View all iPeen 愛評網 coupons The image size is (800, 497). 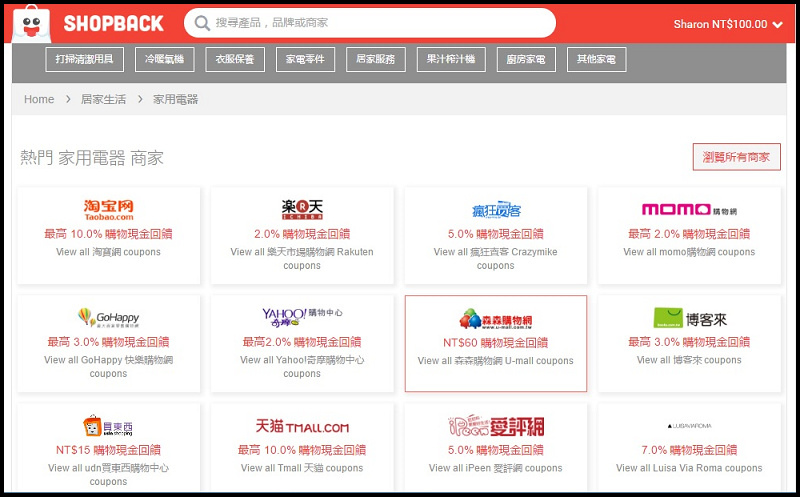[x=496, y=468]
